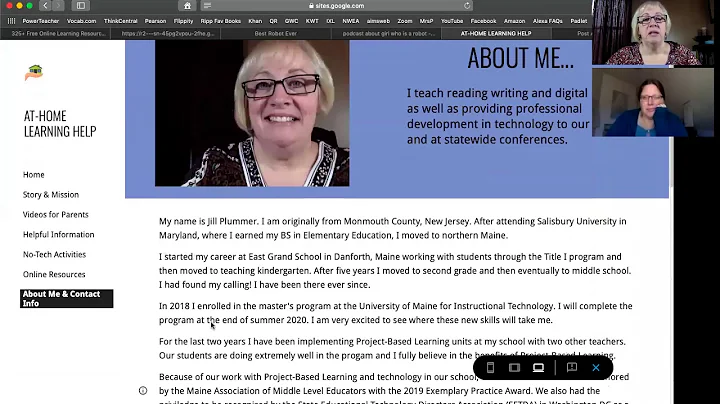Open the bookmarks grid icon in favorites bar
Image resolution: width=720 pixels, height=404 pixels.
point(11,21)
